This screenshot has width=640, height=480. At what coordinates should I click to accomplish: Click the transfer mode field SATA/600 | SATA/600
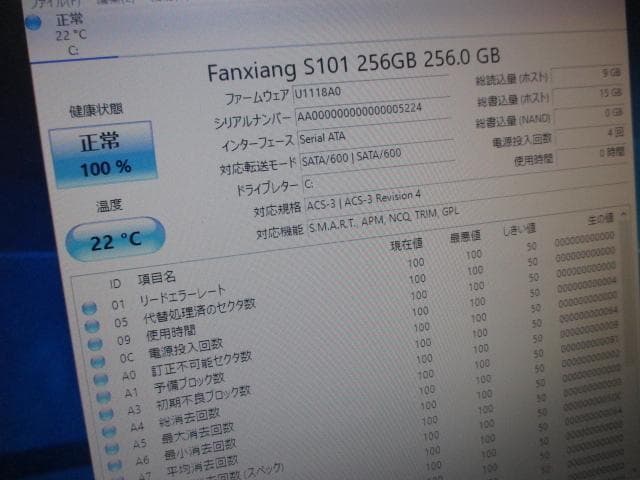[378, 157]
